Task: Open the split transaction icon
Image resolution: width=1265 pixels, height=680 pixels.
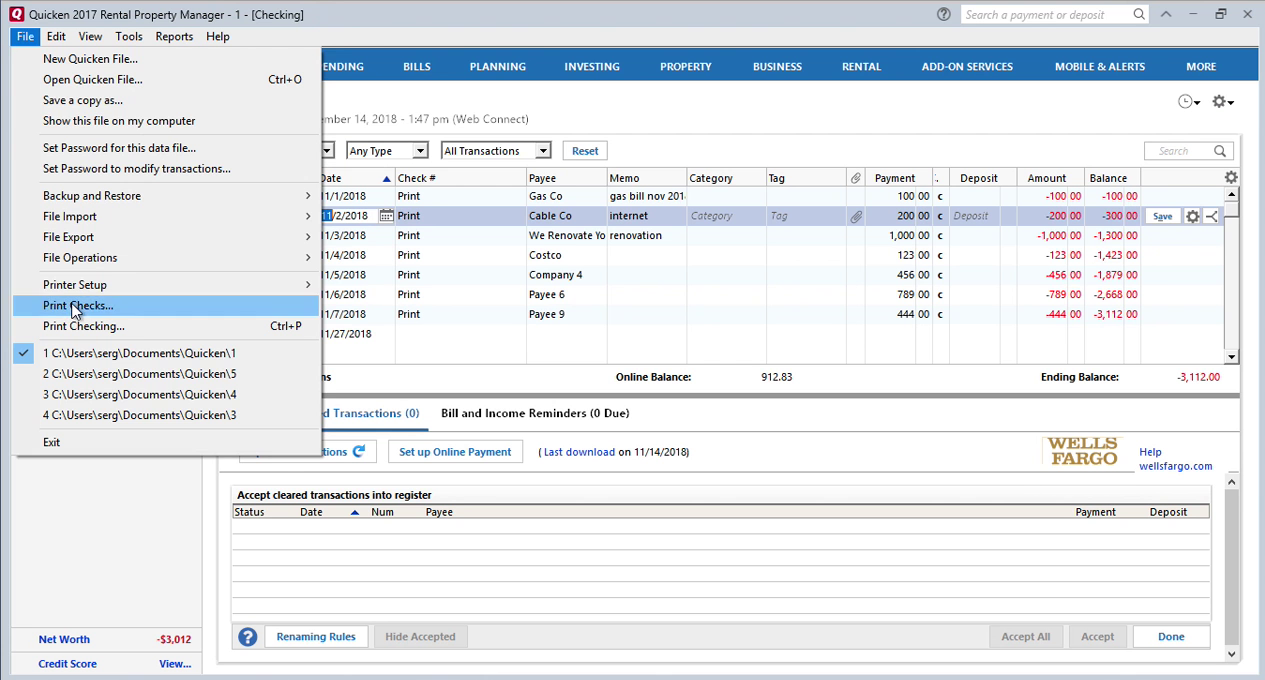Action: 1213,215
